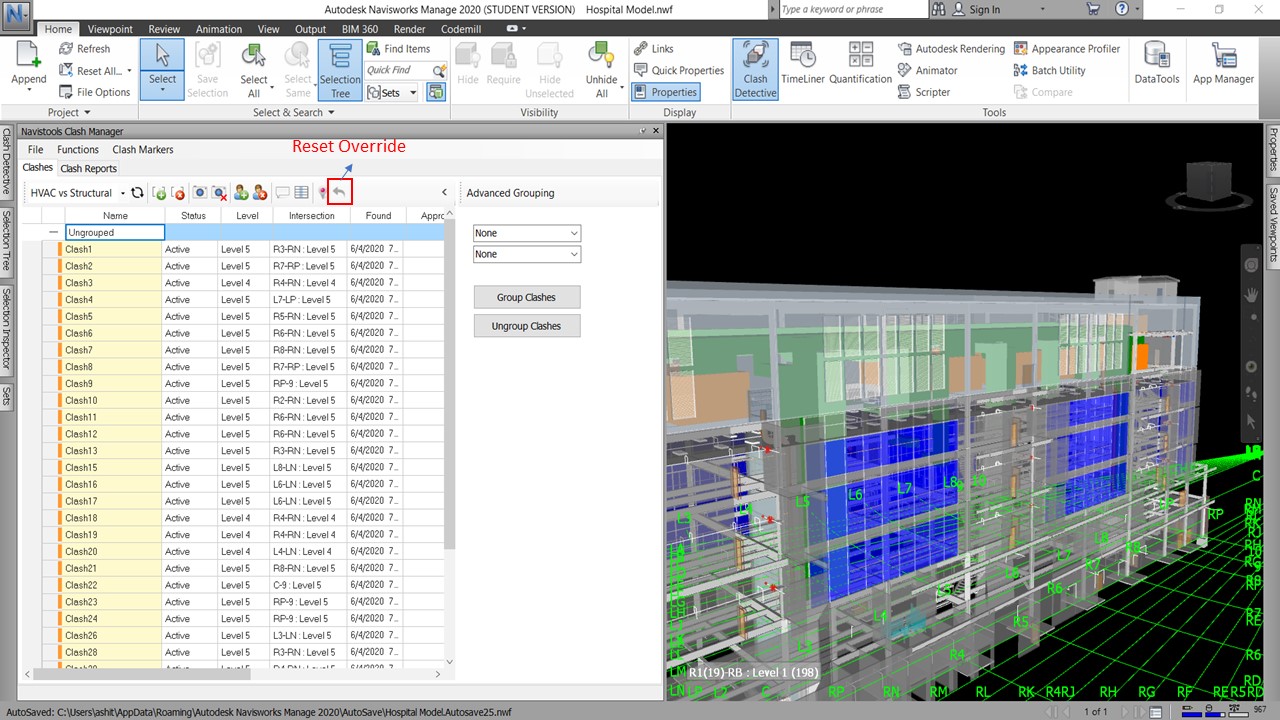Click the Navisworks application menu button
The image size is (1280, 720).
tap(17, 14)
